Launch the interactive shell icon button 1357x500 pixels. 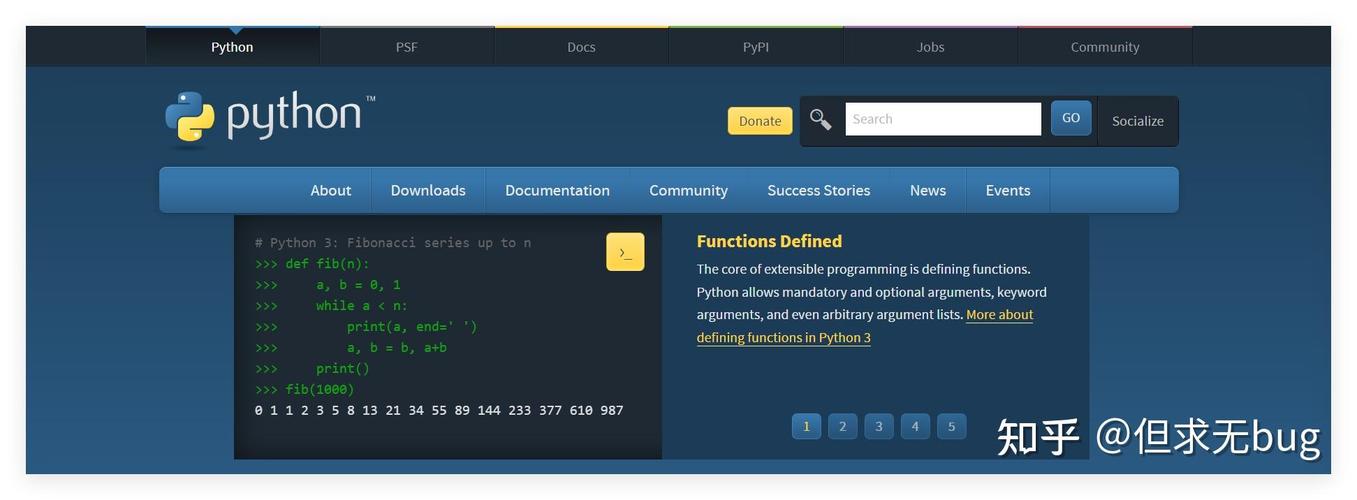pyautogui.click(x=625, y=252)
